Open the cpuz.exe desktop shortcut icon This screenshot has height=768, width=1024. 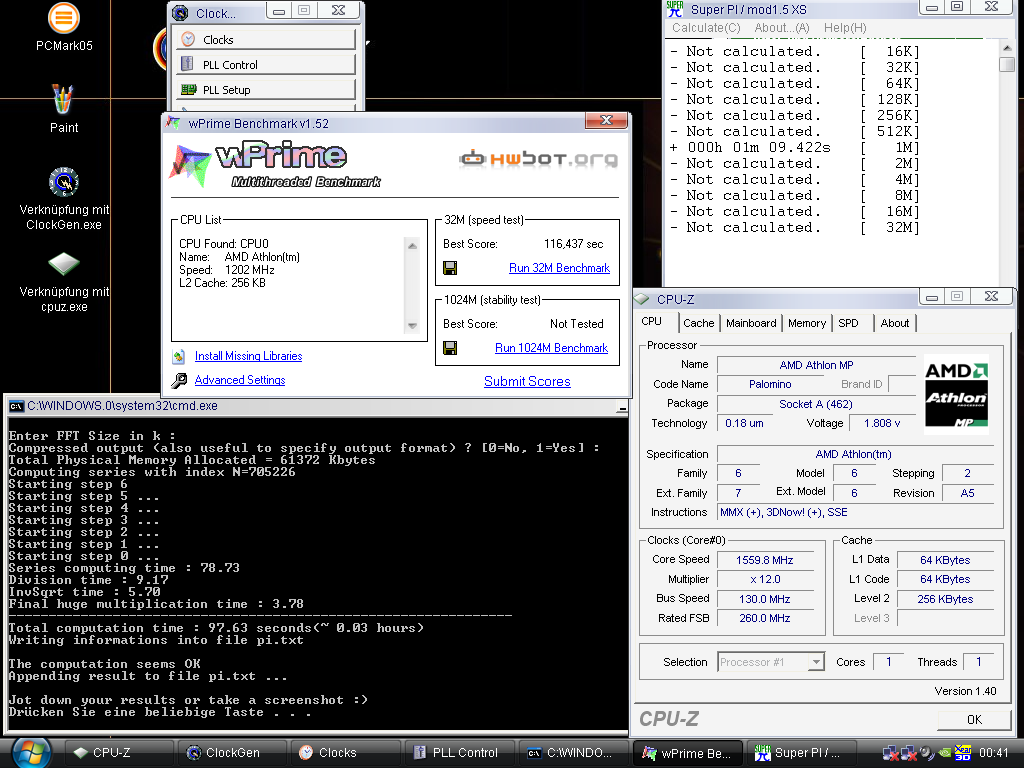(x=64, y=264)
